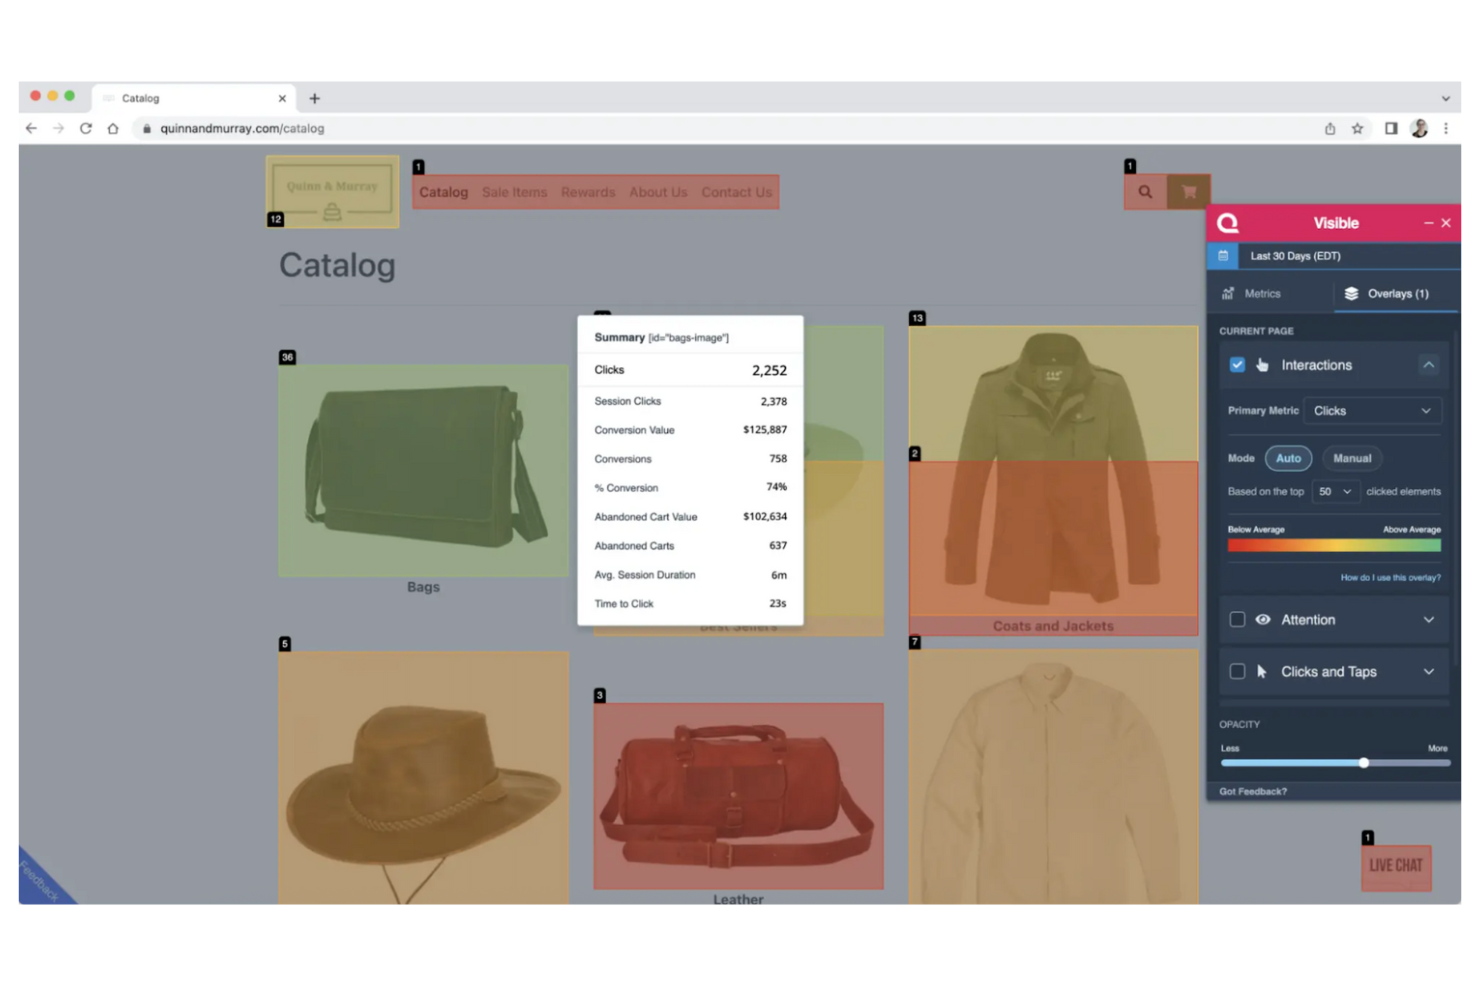The width and height of the screenshot is (1480, 987).
Task: Click the Live Chat widget
Action: 1396,866
